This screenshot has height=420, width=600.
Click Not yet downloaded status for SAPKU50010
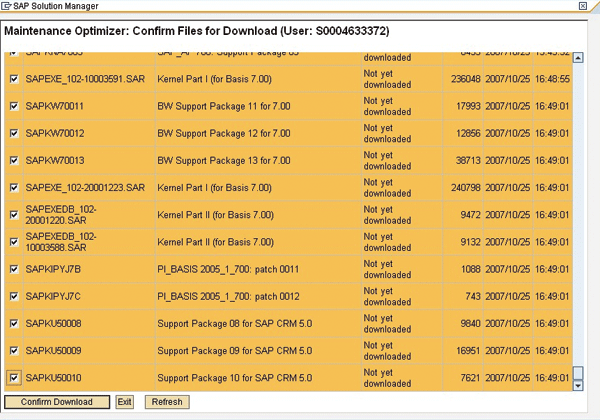[387, 378]
